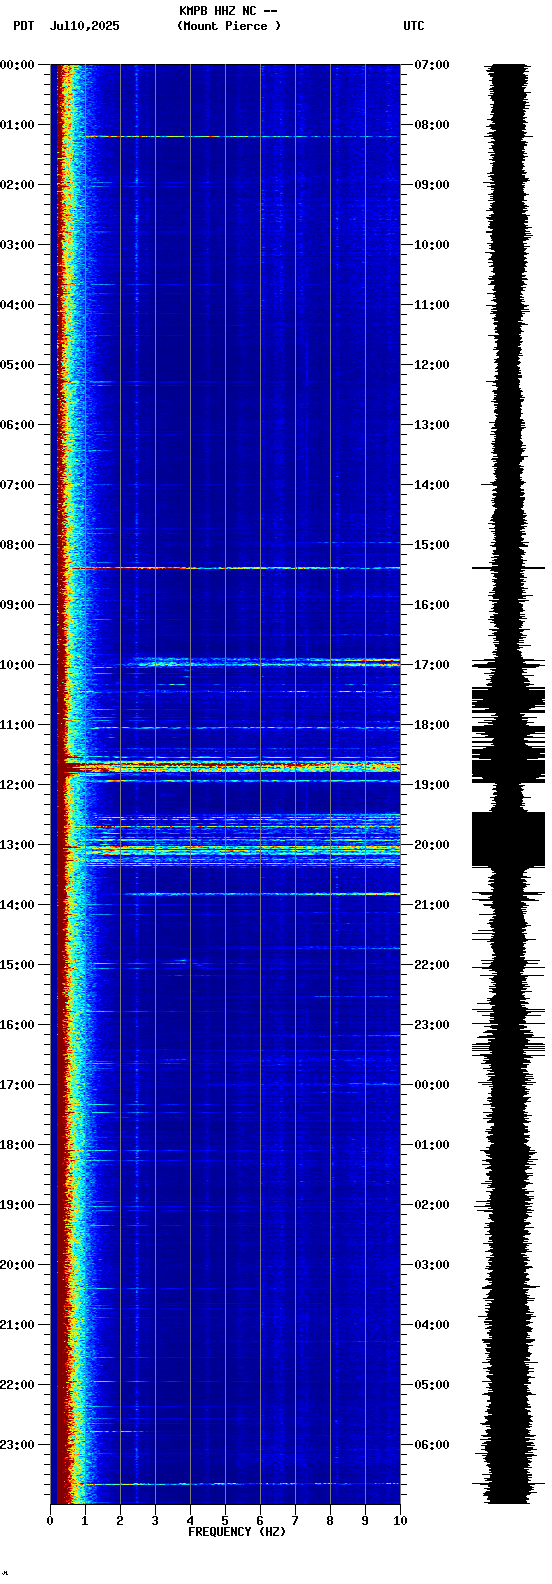
Task: Click the 07:00 UTC time label
Action: click(432, 65)
